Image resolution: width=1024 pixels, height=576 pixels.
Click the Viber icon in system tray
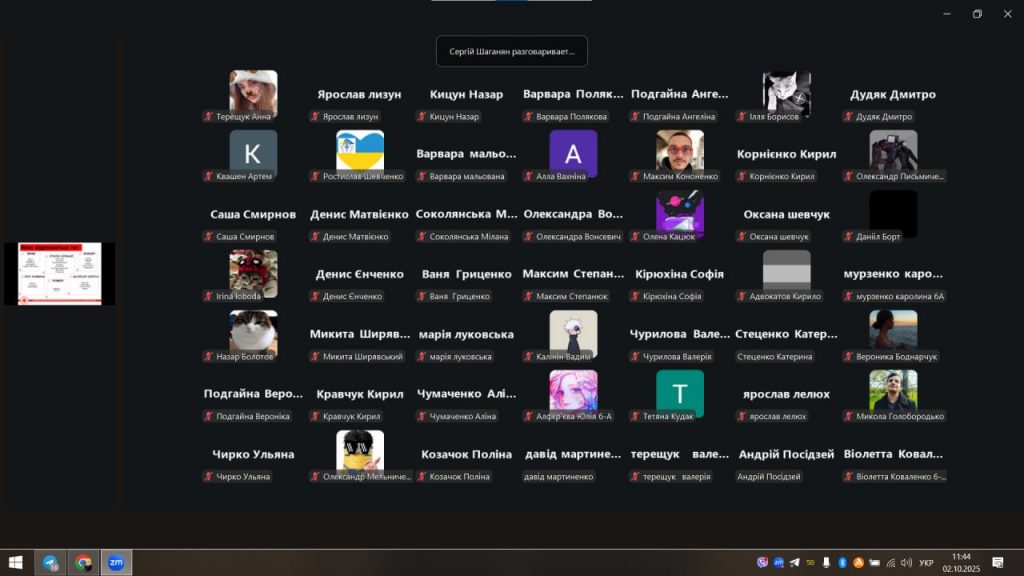pyautogui.click(x=763, y=562)
